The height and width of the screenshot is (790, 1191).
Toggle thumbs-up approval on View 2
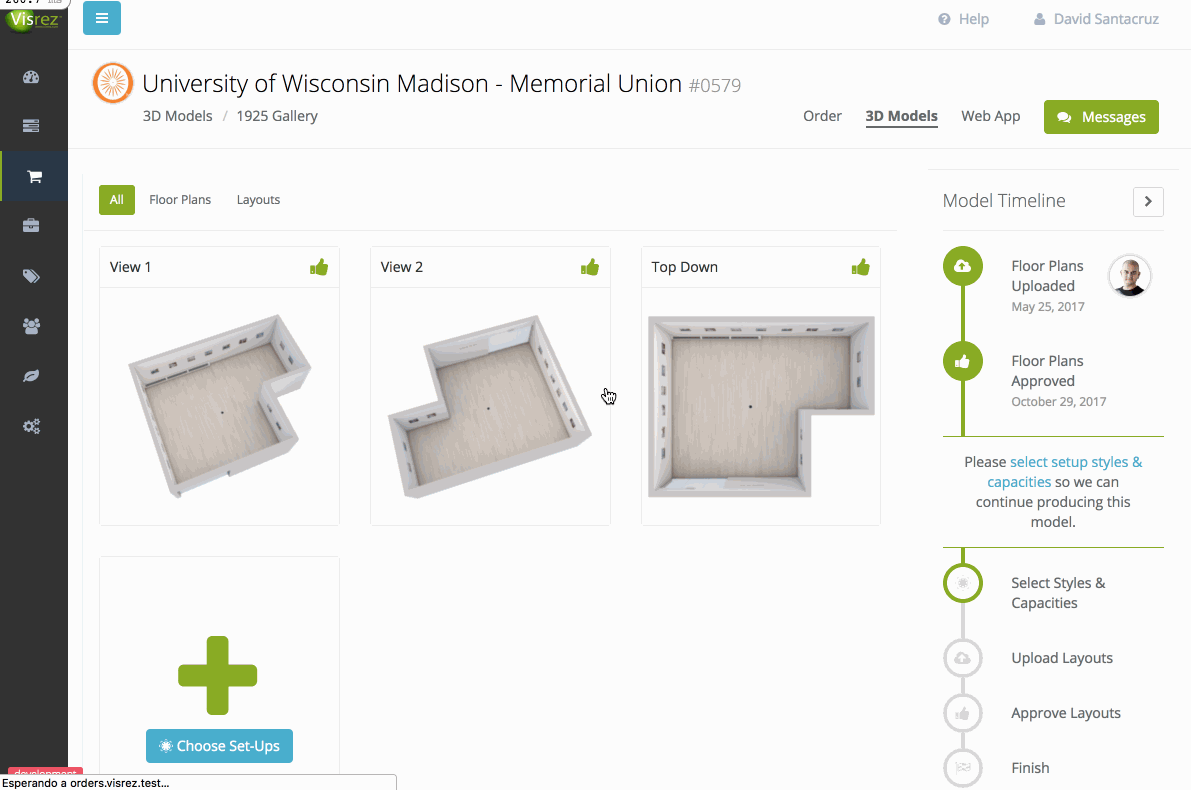tap(590, 267)
